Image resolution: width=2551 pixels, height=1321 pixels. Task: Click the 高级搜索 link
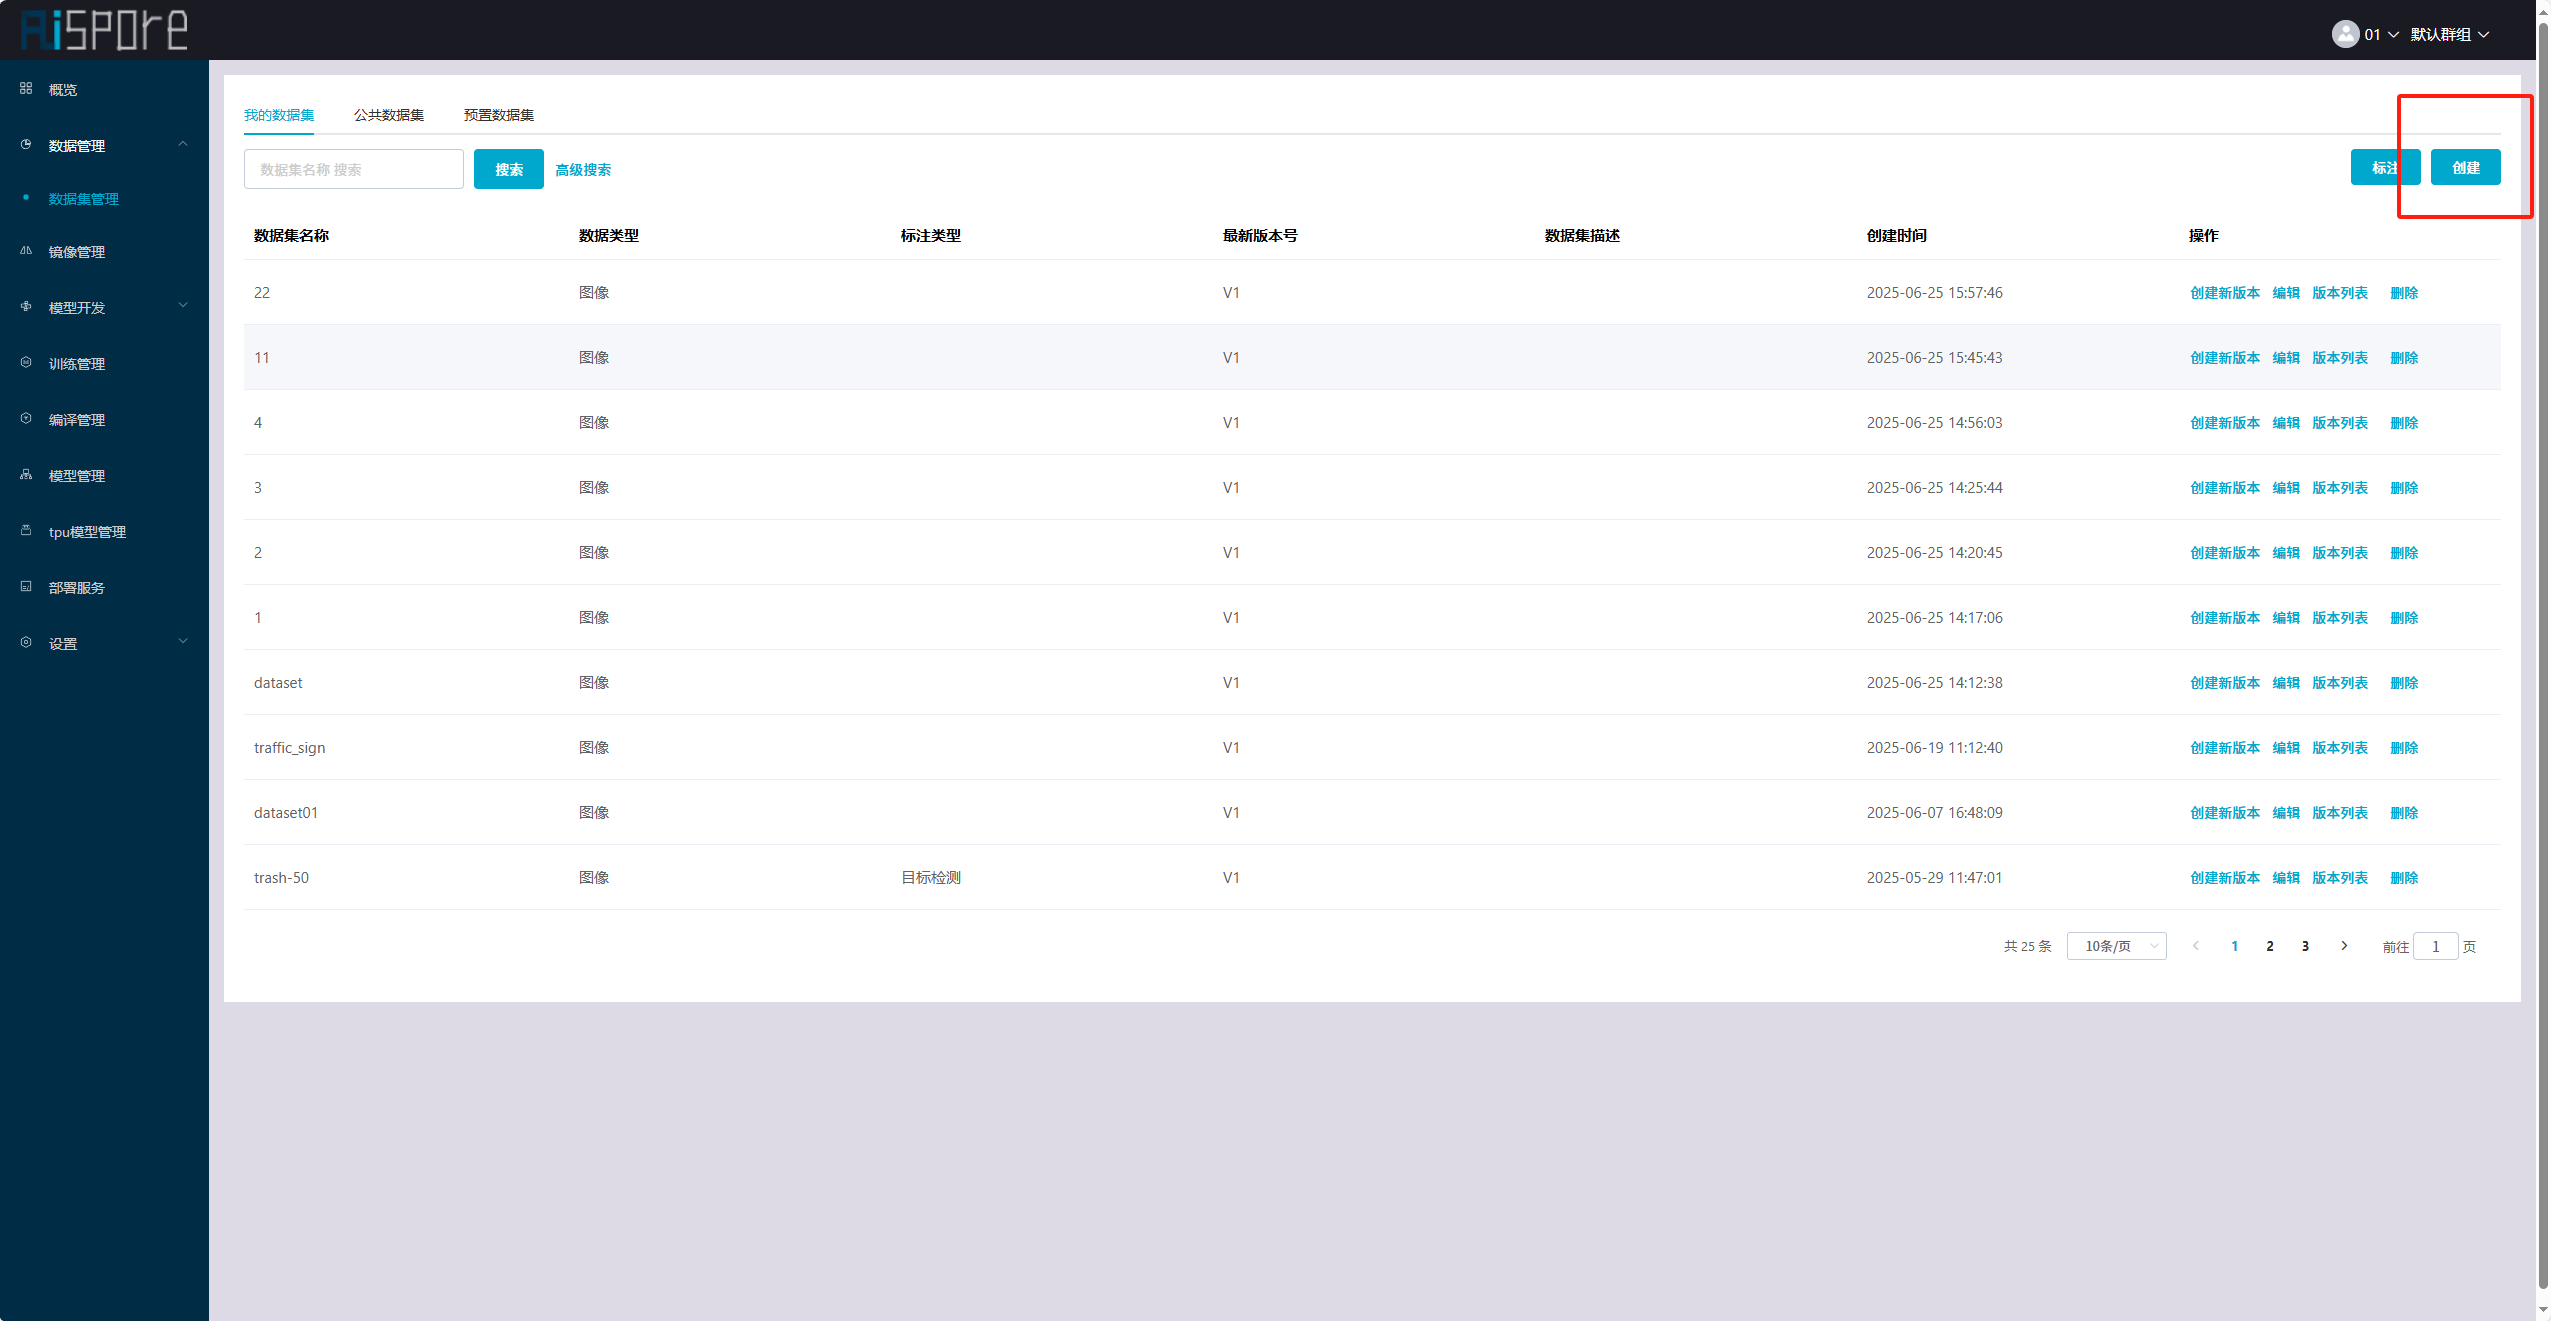[583, 170]
